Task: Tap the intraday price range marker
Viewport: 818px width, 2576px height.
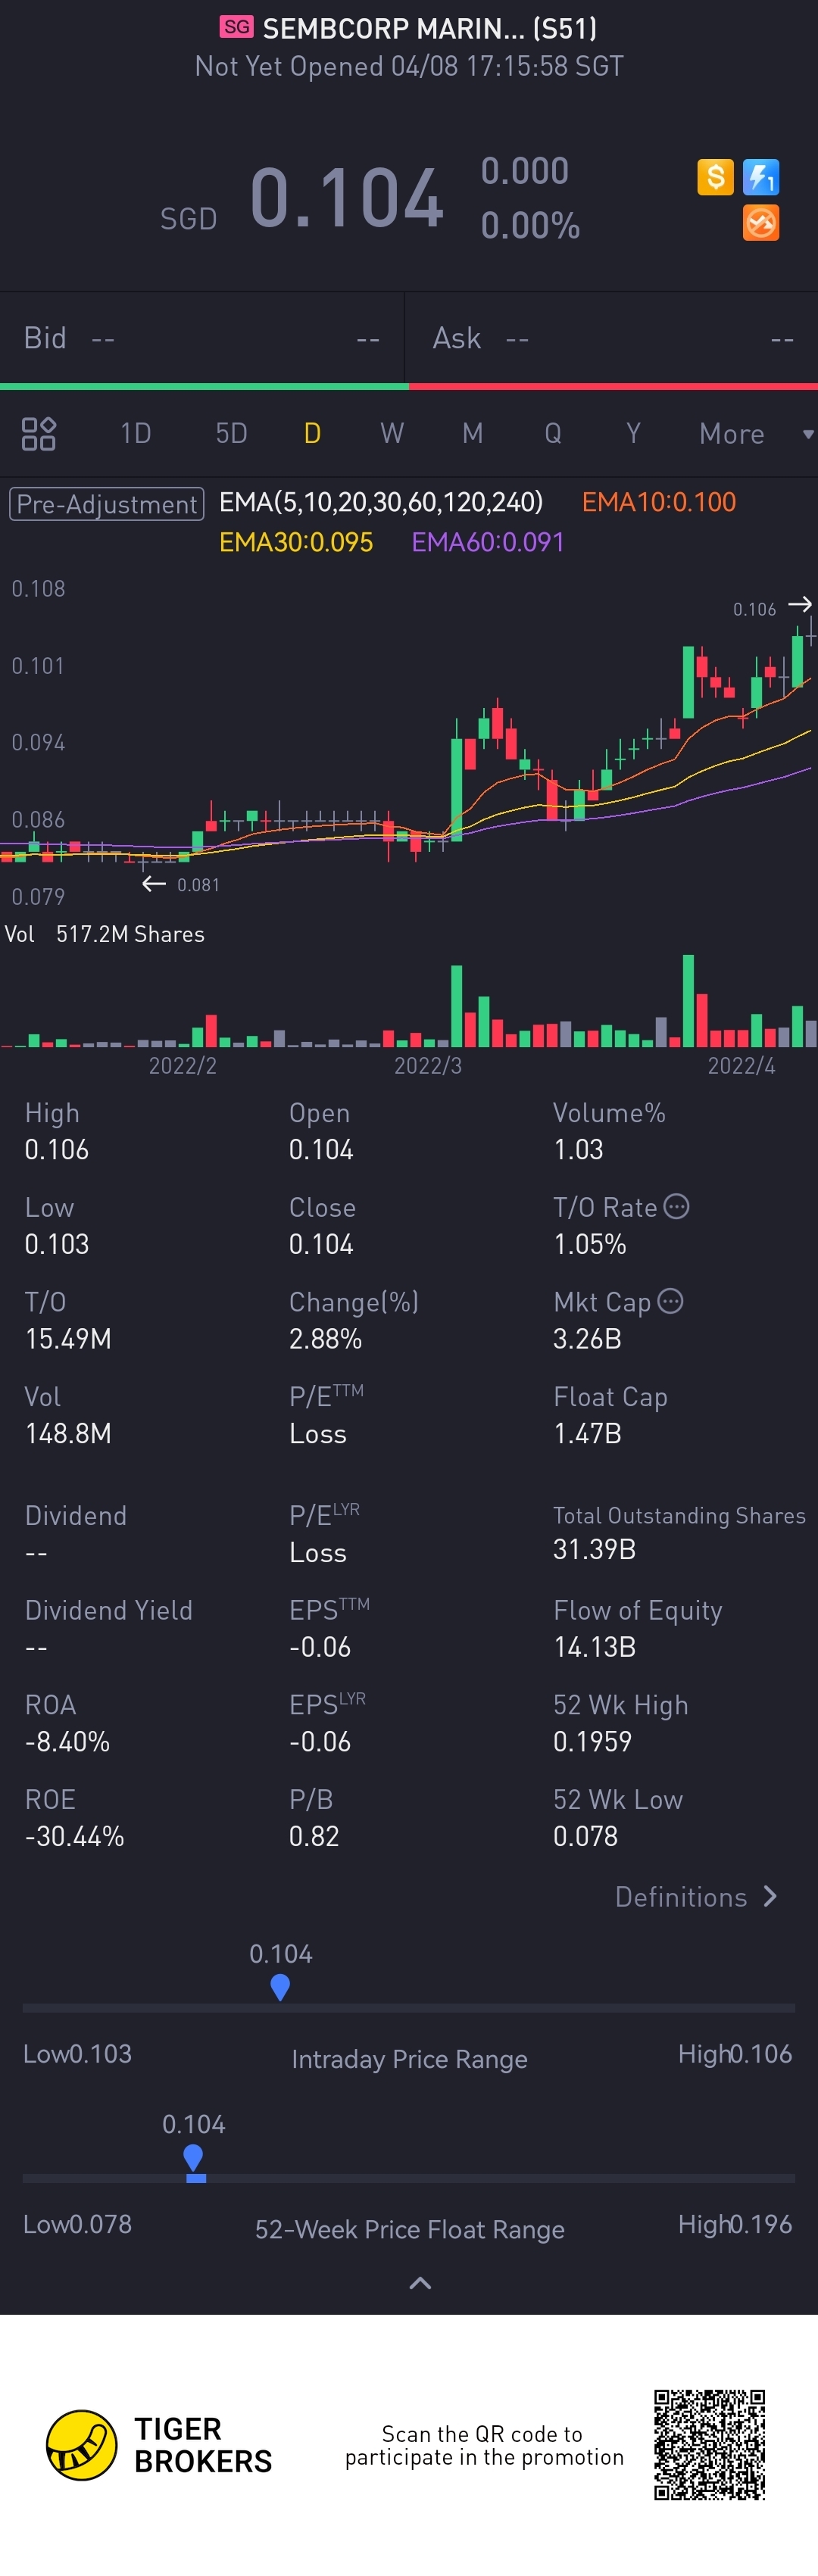Action: pyautogui.click(x=280, y=1987)
